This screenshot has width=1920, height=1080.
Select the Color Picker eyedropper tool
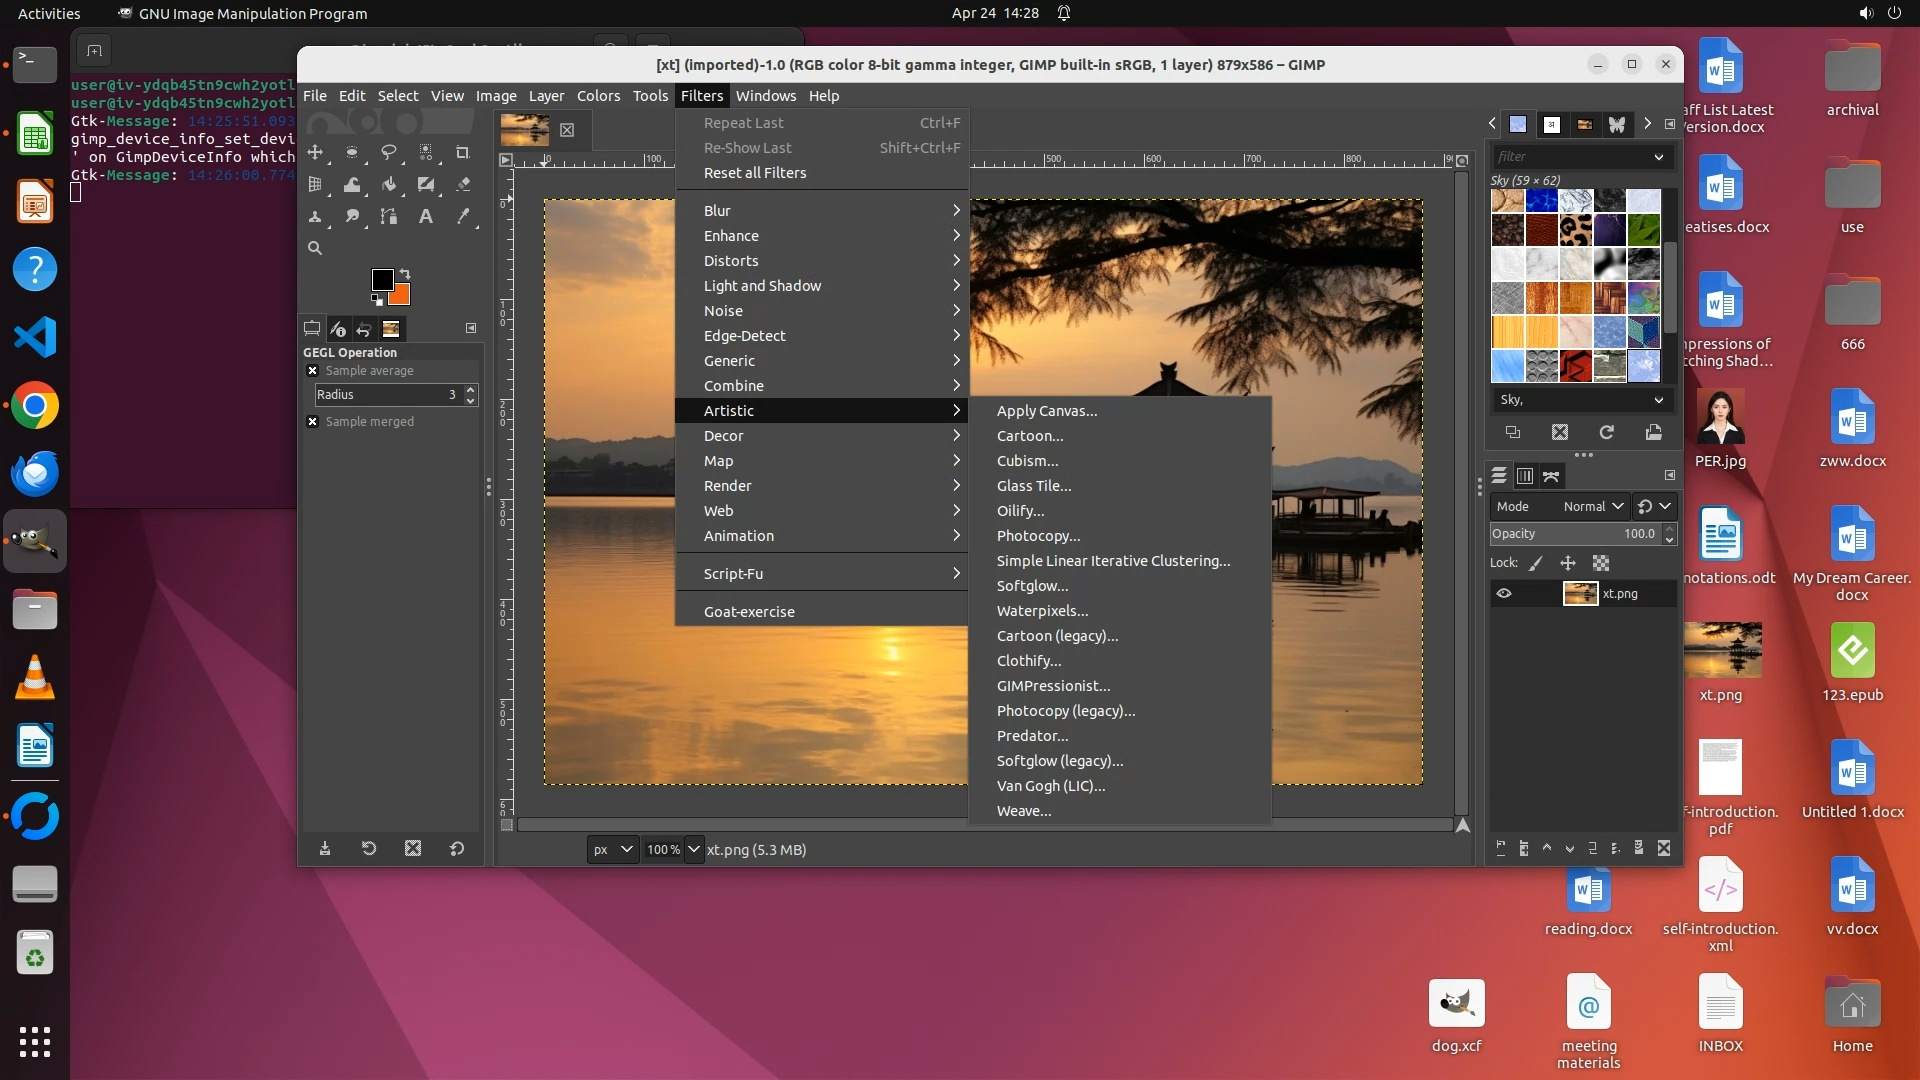point(463,216)
